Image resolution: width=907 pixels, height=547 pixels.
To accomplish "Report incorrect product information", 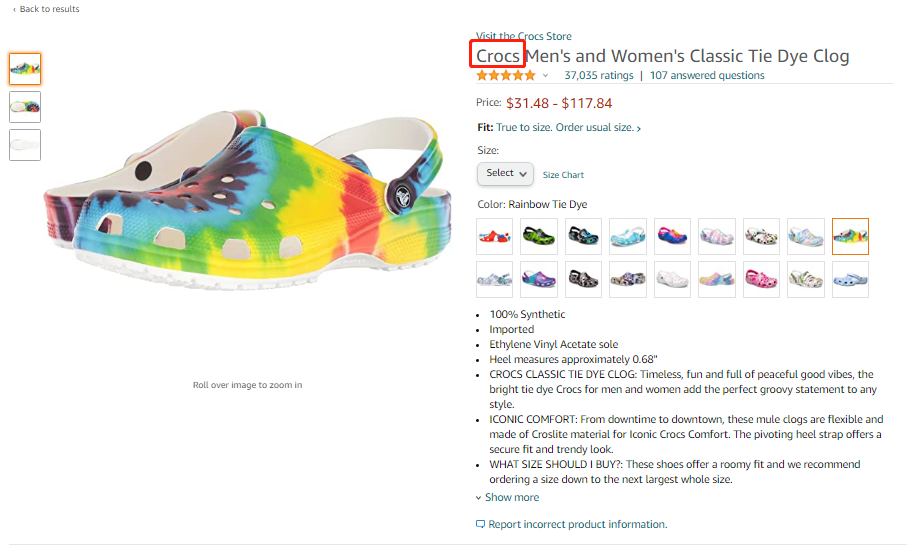I will (x=577, y=524).
